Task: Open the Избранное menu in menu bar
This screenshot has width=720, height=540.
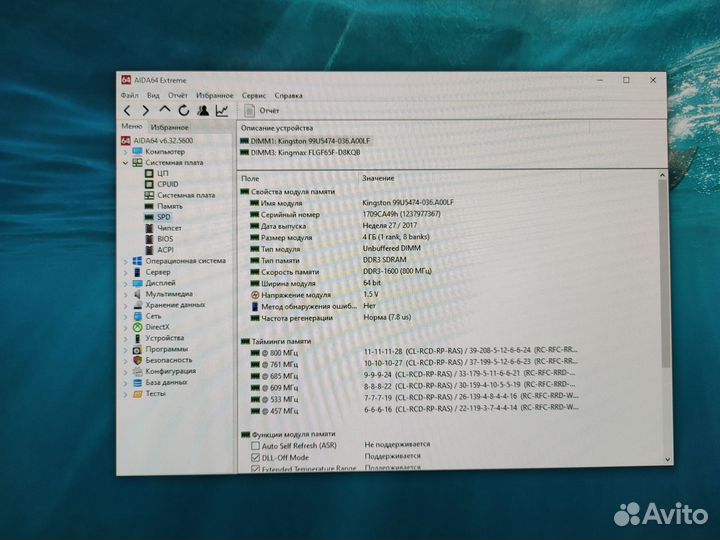Action: (x=214, y=96)
